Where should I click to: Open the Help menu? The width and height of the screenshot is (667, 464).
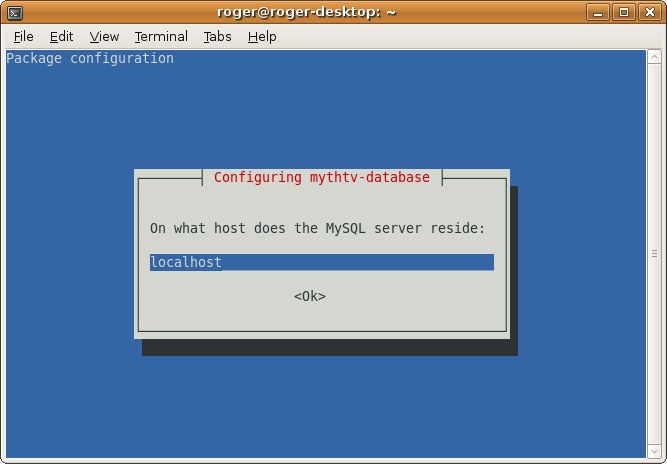tap(262, 37)
